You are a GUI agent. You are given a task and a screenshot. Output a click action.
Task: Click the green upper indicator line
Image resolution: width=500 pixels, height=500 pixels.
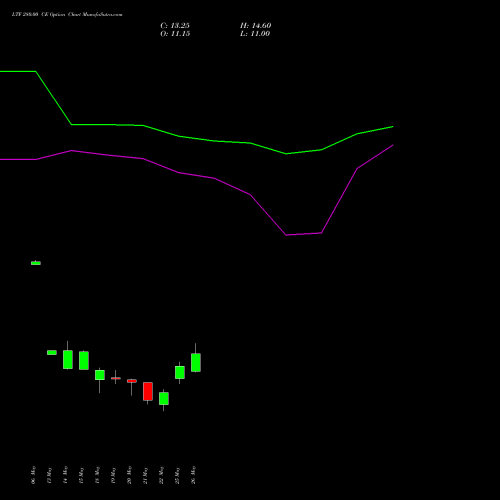tap(214, 141)
